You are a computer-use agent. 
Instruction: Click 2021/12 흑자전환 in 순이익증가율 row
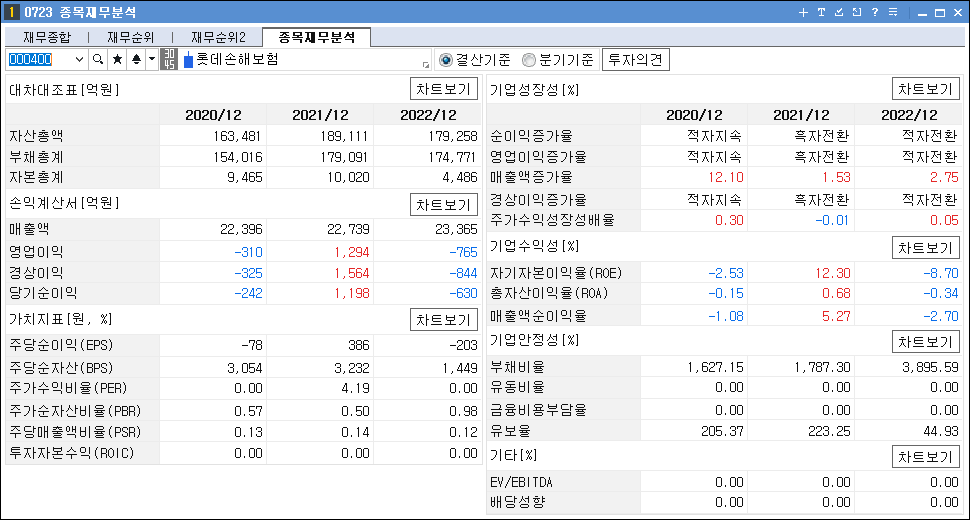coord(822,135)
